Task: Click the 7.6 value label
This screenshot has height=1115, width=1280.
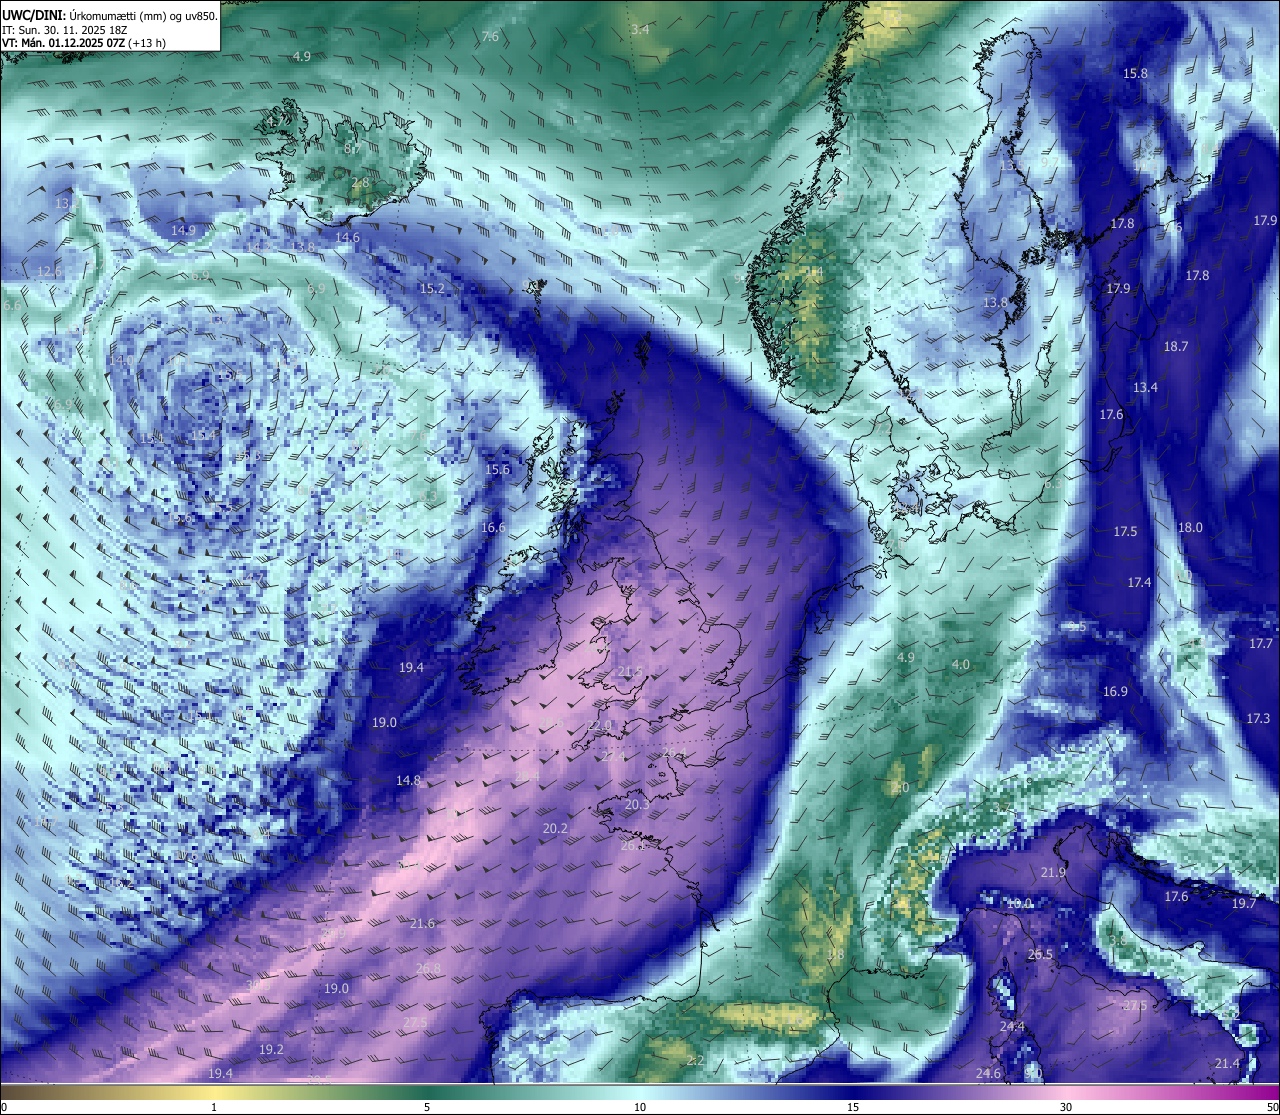Action: [490, 36]
